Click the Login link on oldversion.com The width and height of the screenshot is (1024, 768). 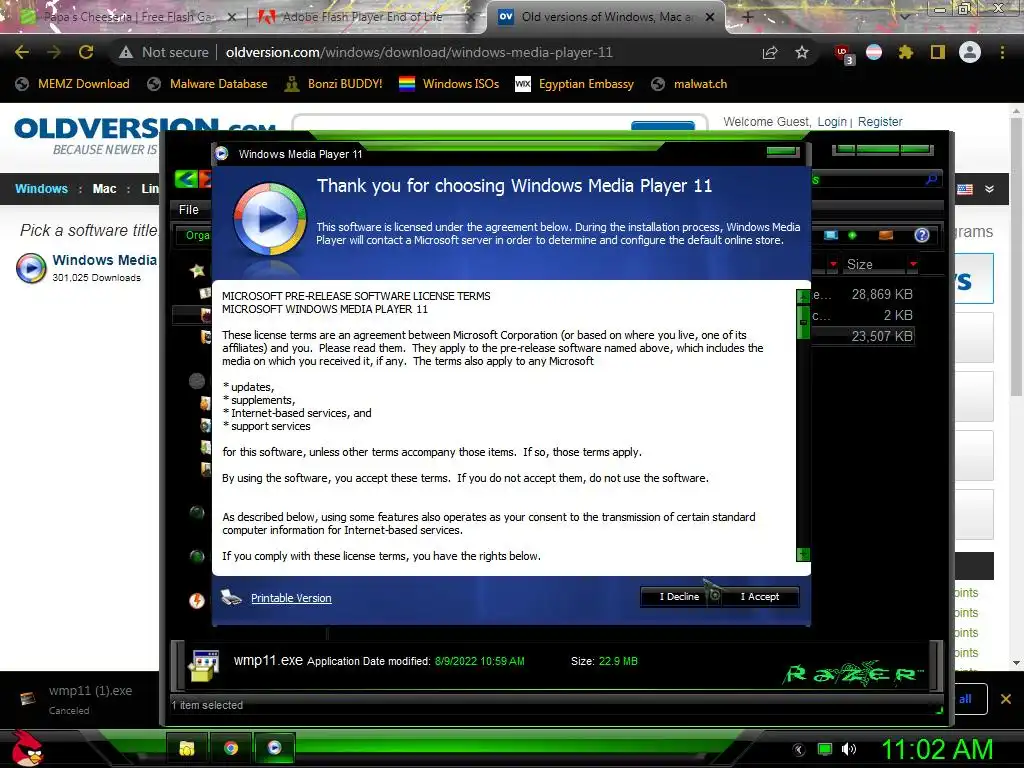click(x=831, y=121)
